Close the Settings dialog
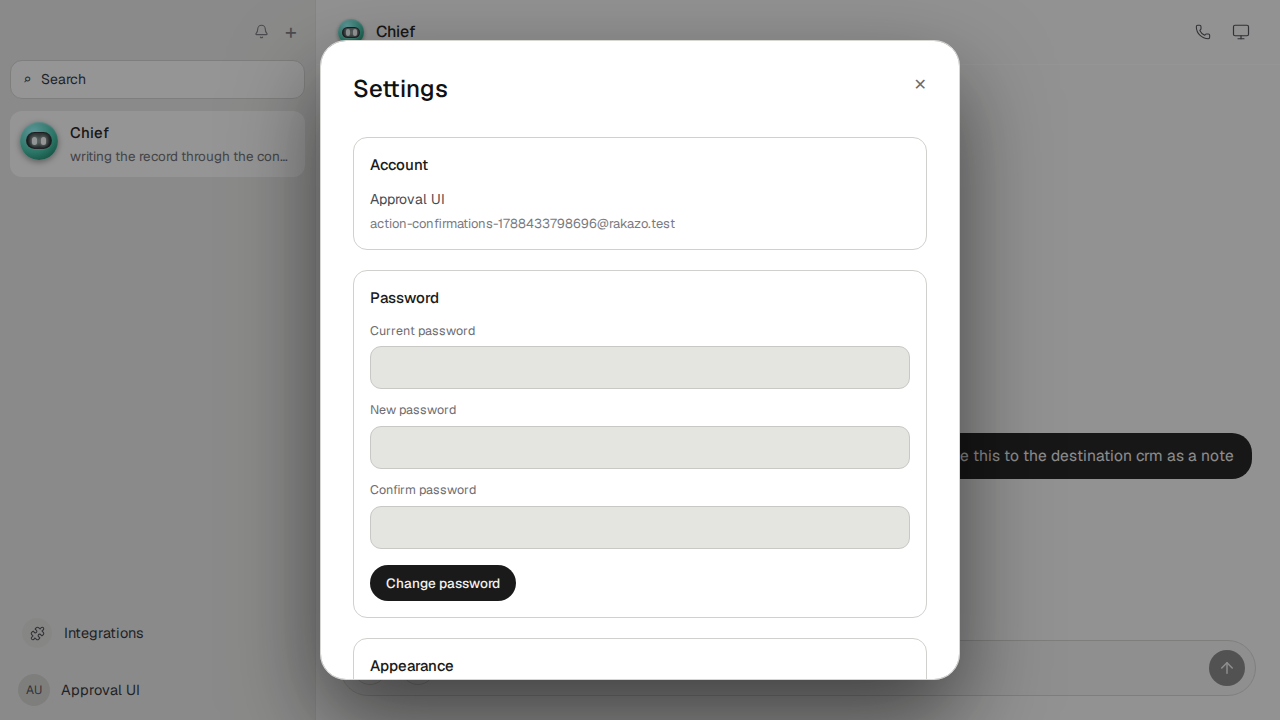The image size is (1280, 720). click(x=920, y=84)
